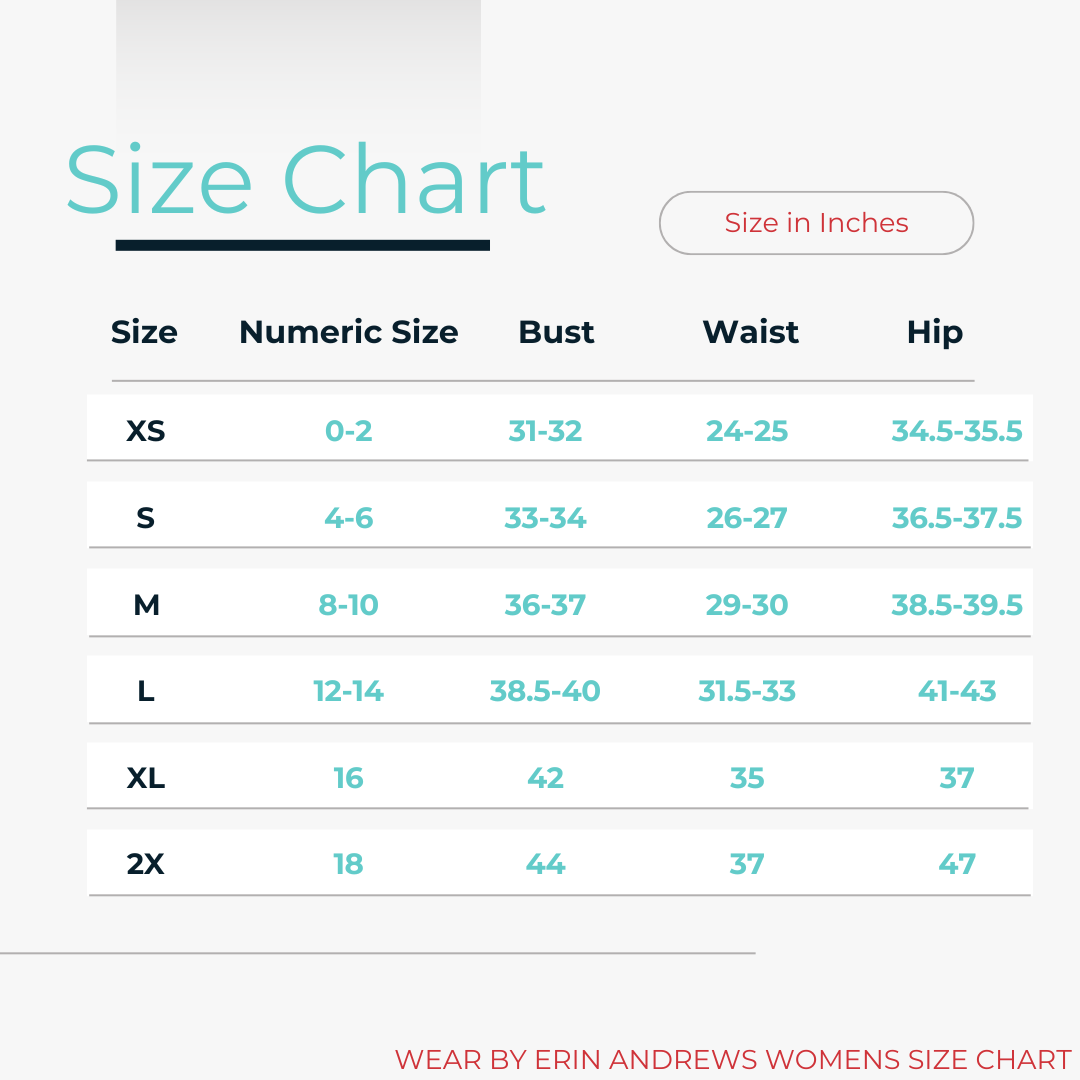
Task: Click the Size in Inches button
Action: tap(816, 223)
